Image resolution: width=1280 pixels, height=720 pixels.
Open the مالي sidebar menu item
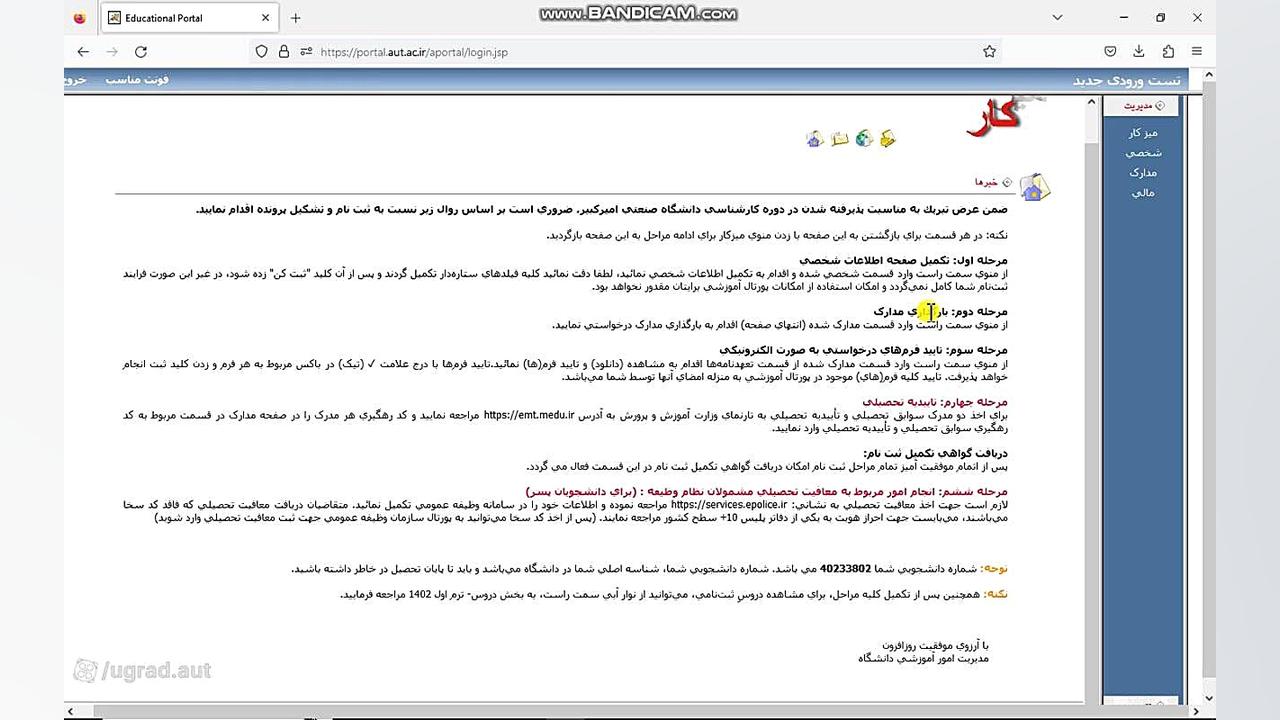(1143, 193)
